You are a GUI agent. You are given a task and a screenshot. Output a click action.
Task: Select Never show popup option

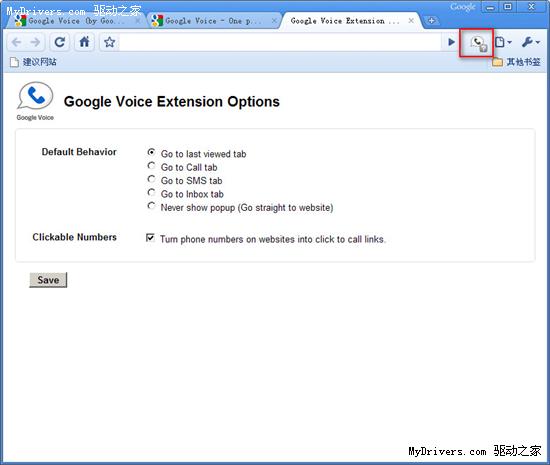(151, 205)
